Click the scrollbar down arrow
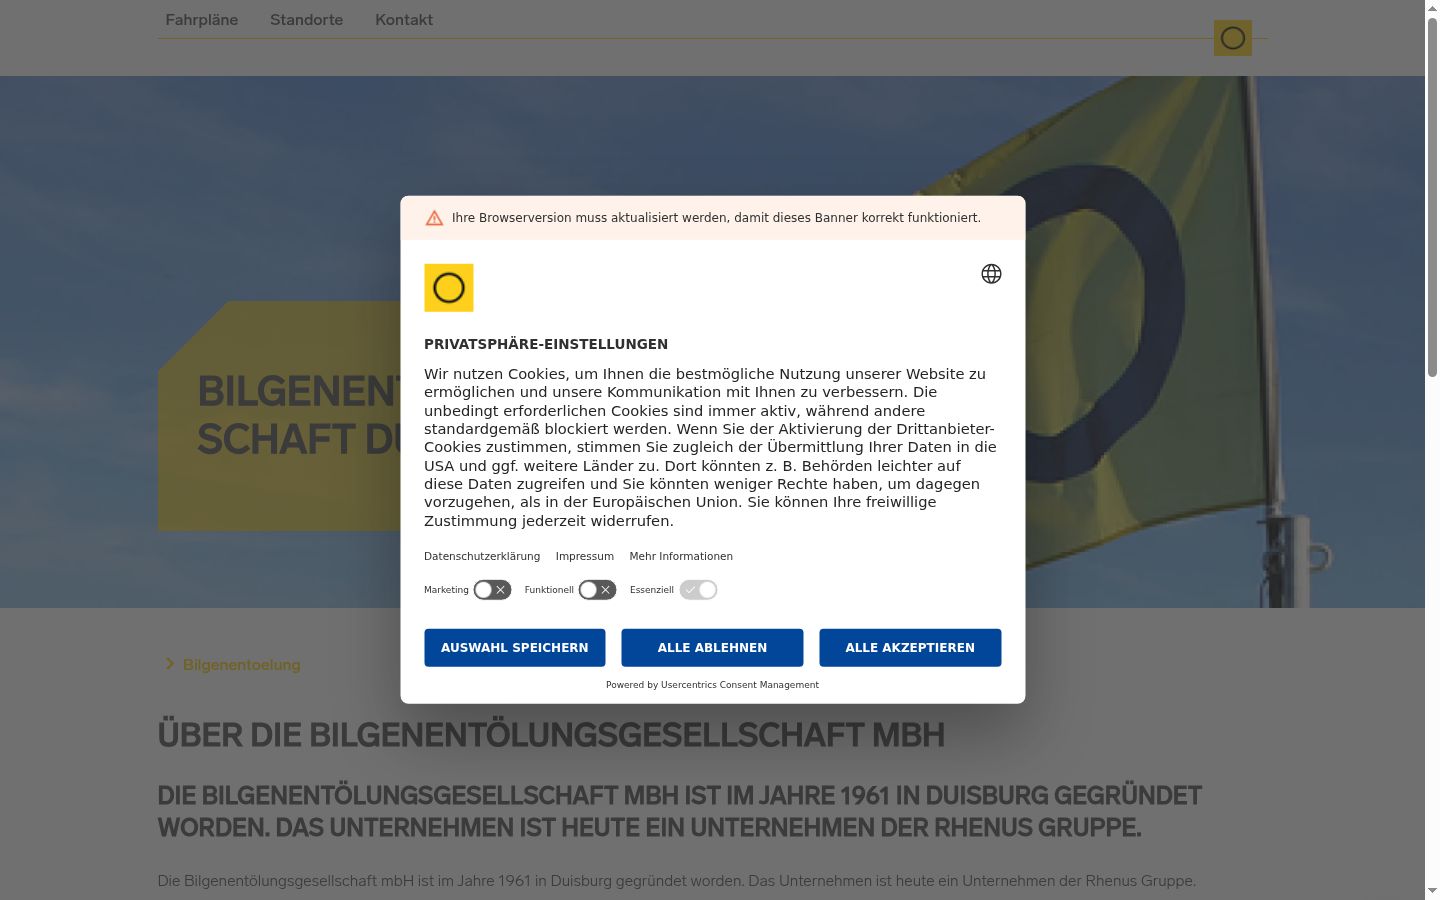The height and width of the screenshot is (900, 1440). click(x=1432, y=891)
